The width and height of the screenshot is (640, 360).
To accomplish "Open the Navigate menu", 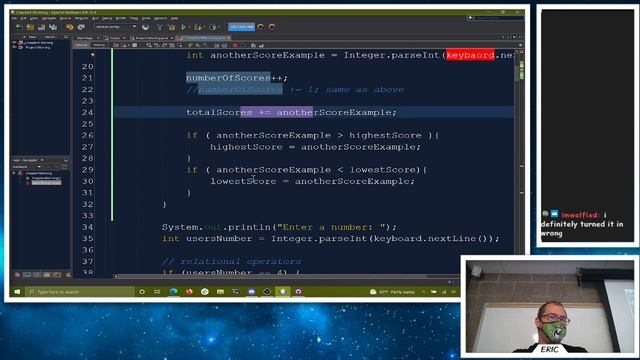I will (x=49, y=18).
